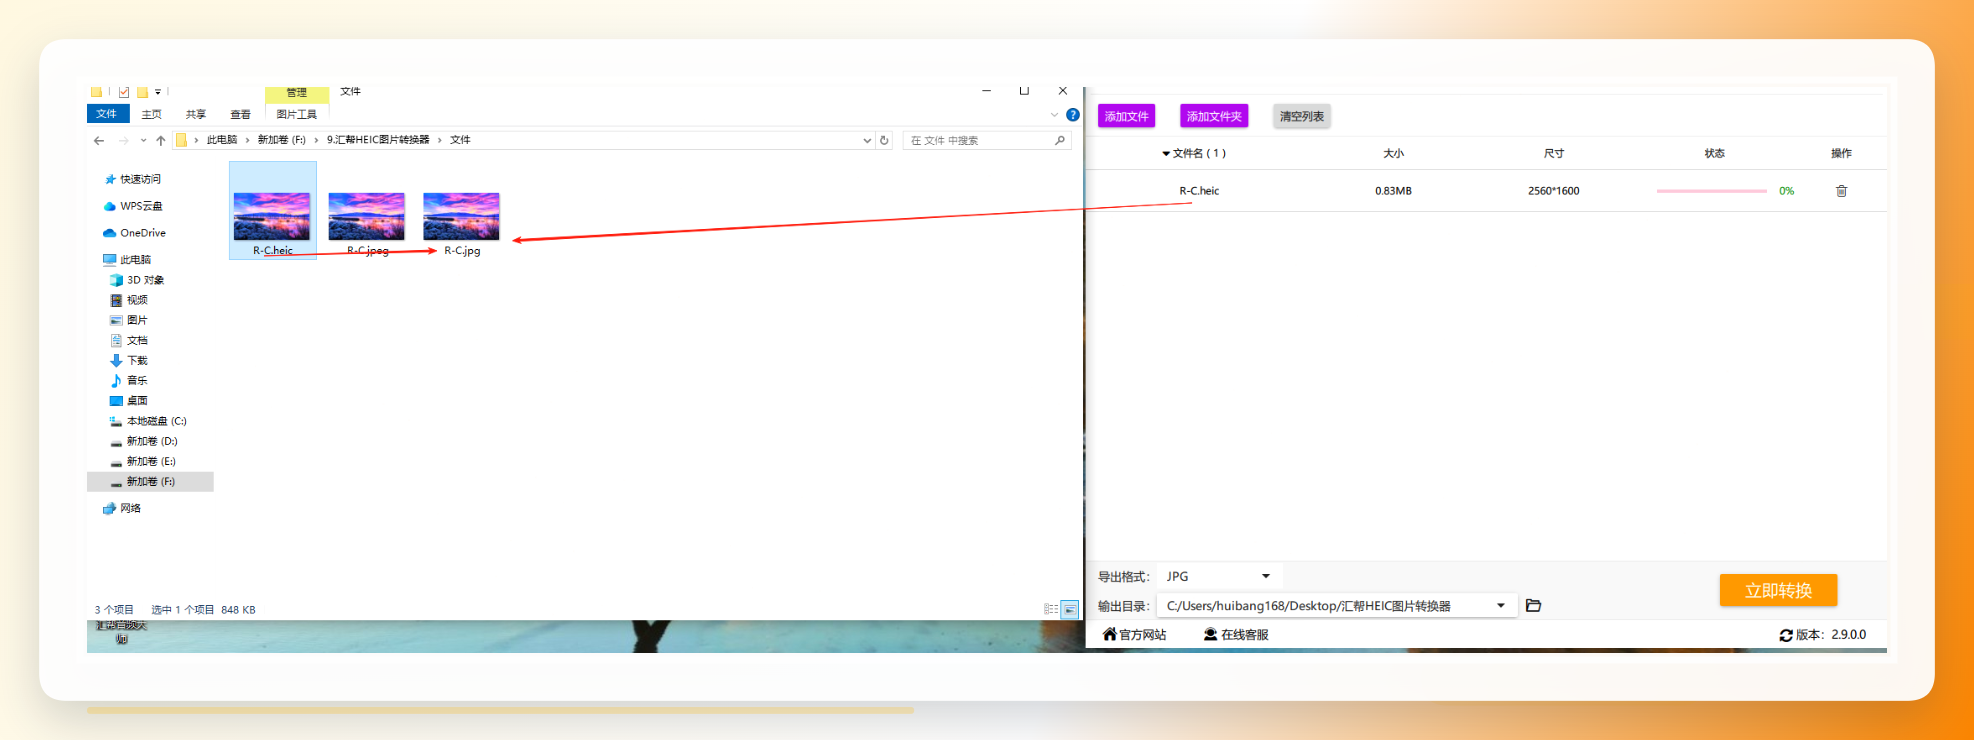Switch Explorer to large icons view
The image size is (1974, 740).
(x=1070, y=609)
